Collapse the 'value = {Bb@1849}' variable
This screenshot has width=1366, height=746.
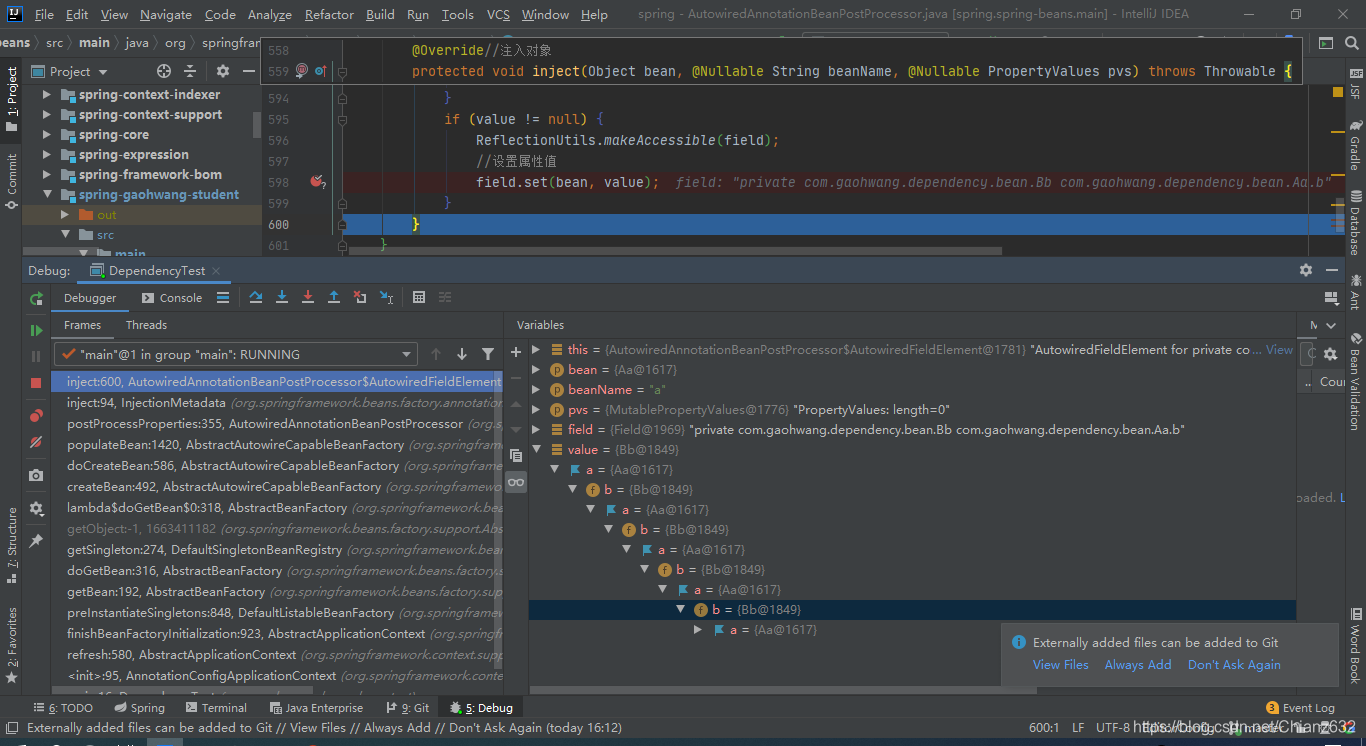(536, 450)
